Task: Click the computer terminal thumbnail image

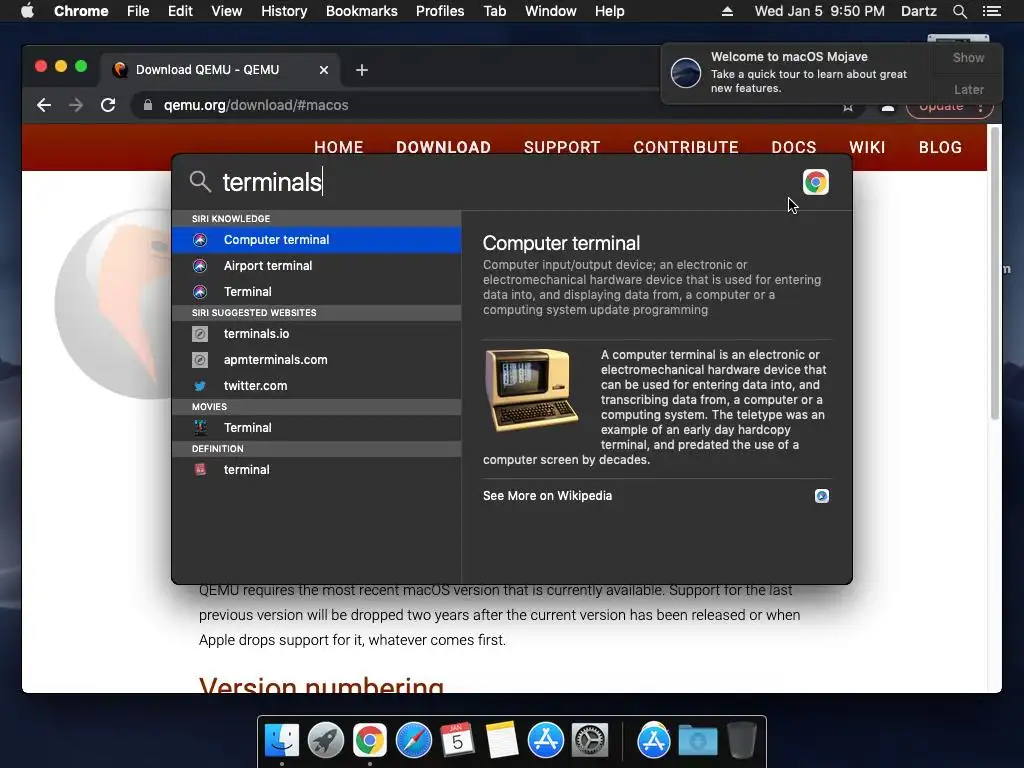Action: [532, 391]
